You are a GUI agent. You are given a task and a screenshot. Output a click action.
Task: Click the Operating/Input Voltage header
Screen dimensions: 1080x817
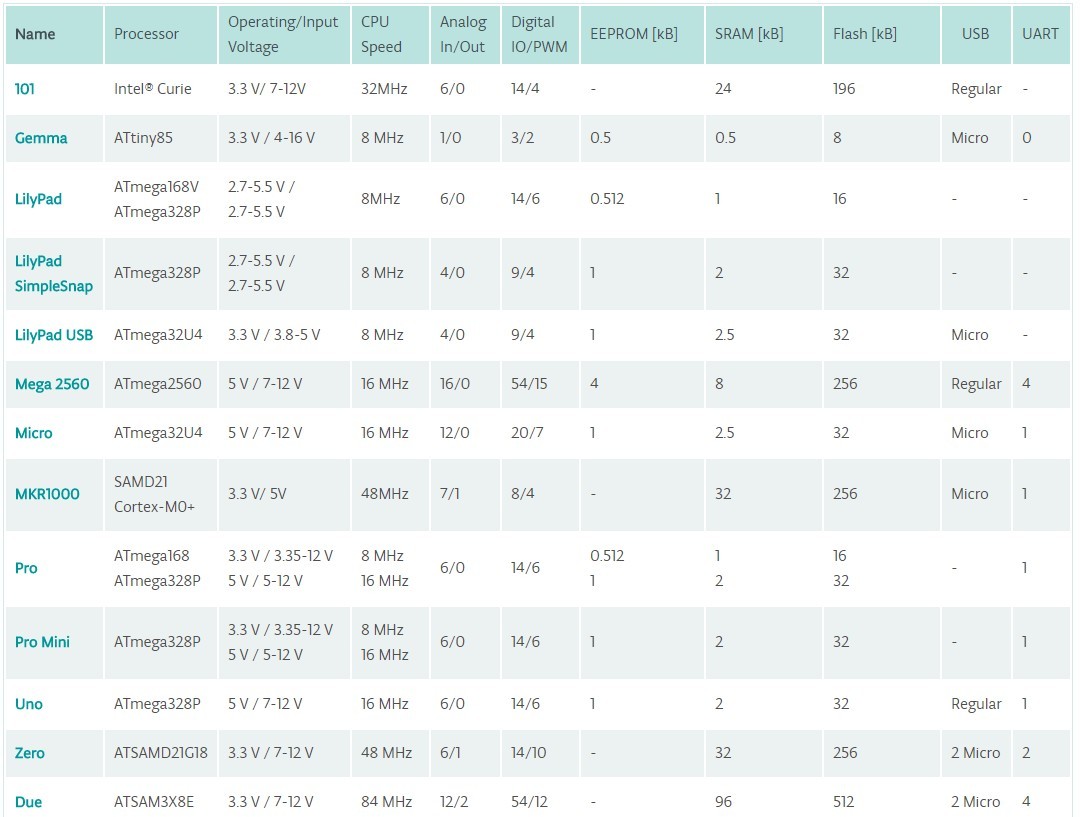(x=283, y=34)
